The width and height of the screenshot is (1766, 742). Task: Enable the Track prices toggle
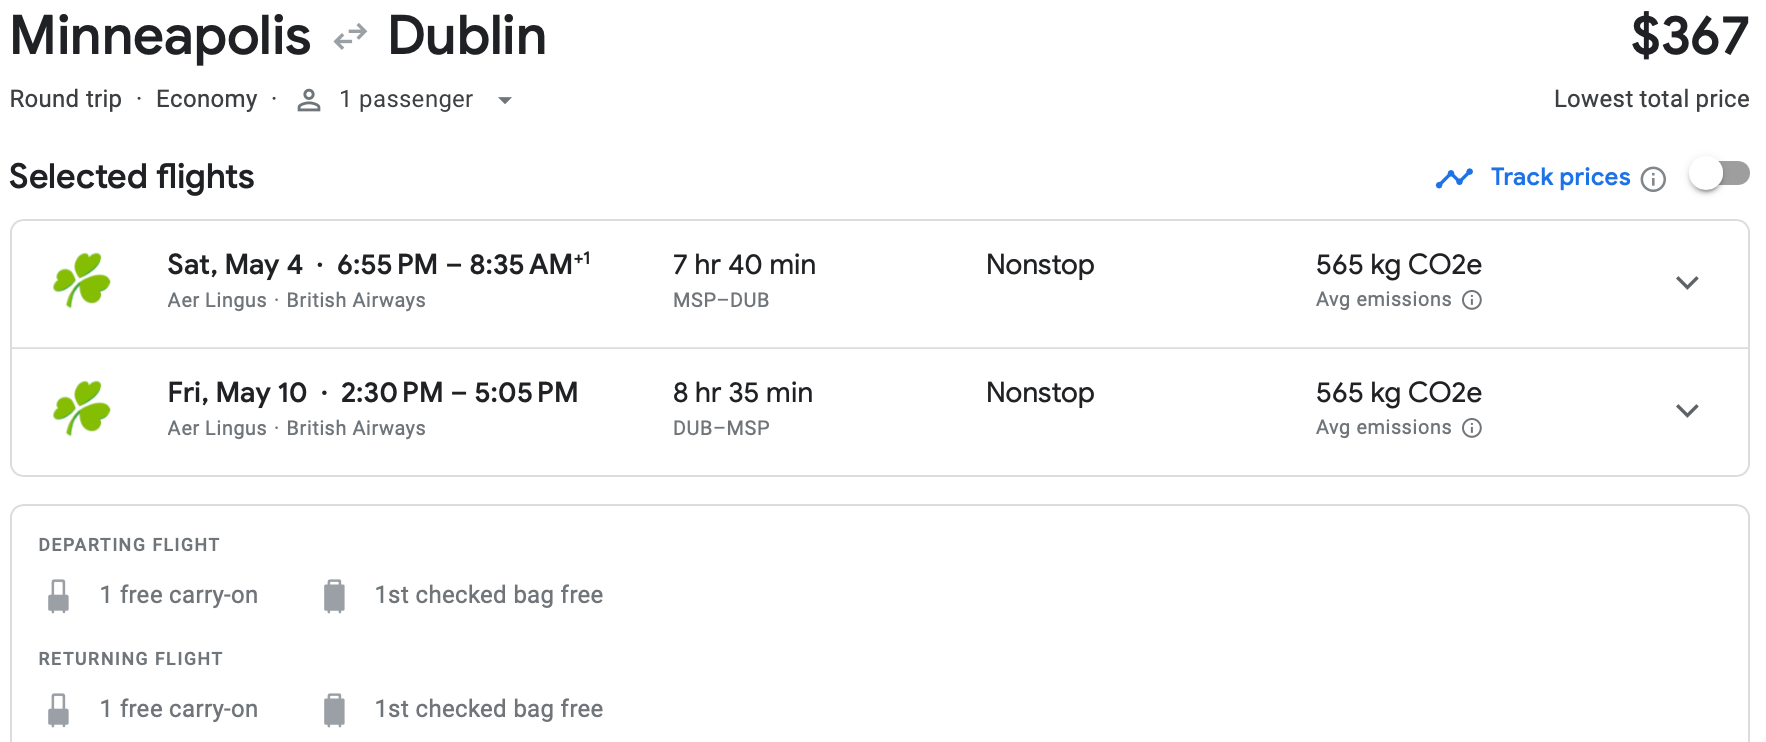point(1719,174)
